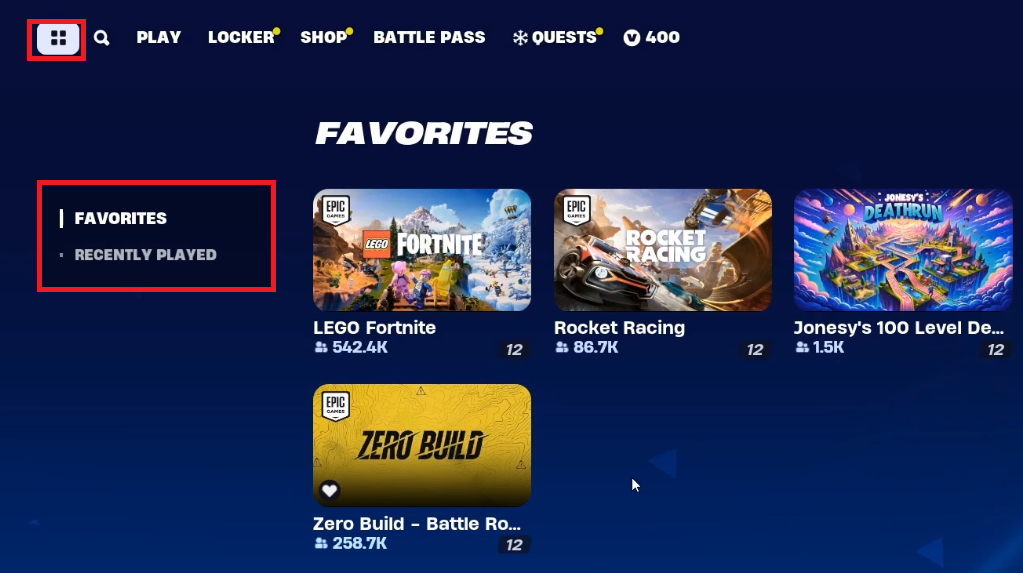
Task: Select Recently Played in the sidebar
Action: [x=145, y=255]
